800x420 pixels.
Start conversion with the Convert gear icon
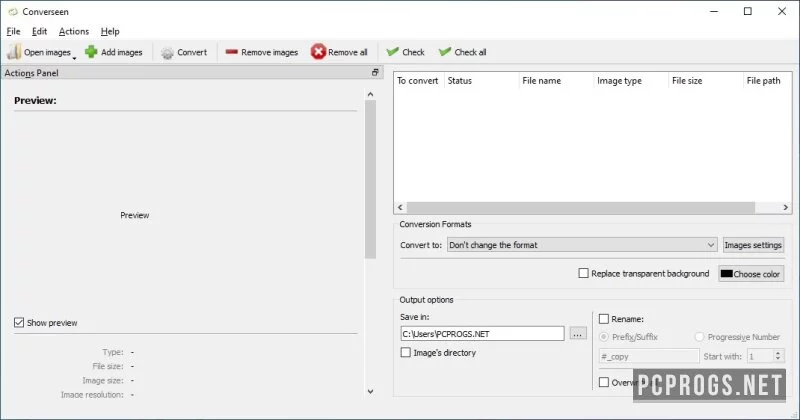167,53
